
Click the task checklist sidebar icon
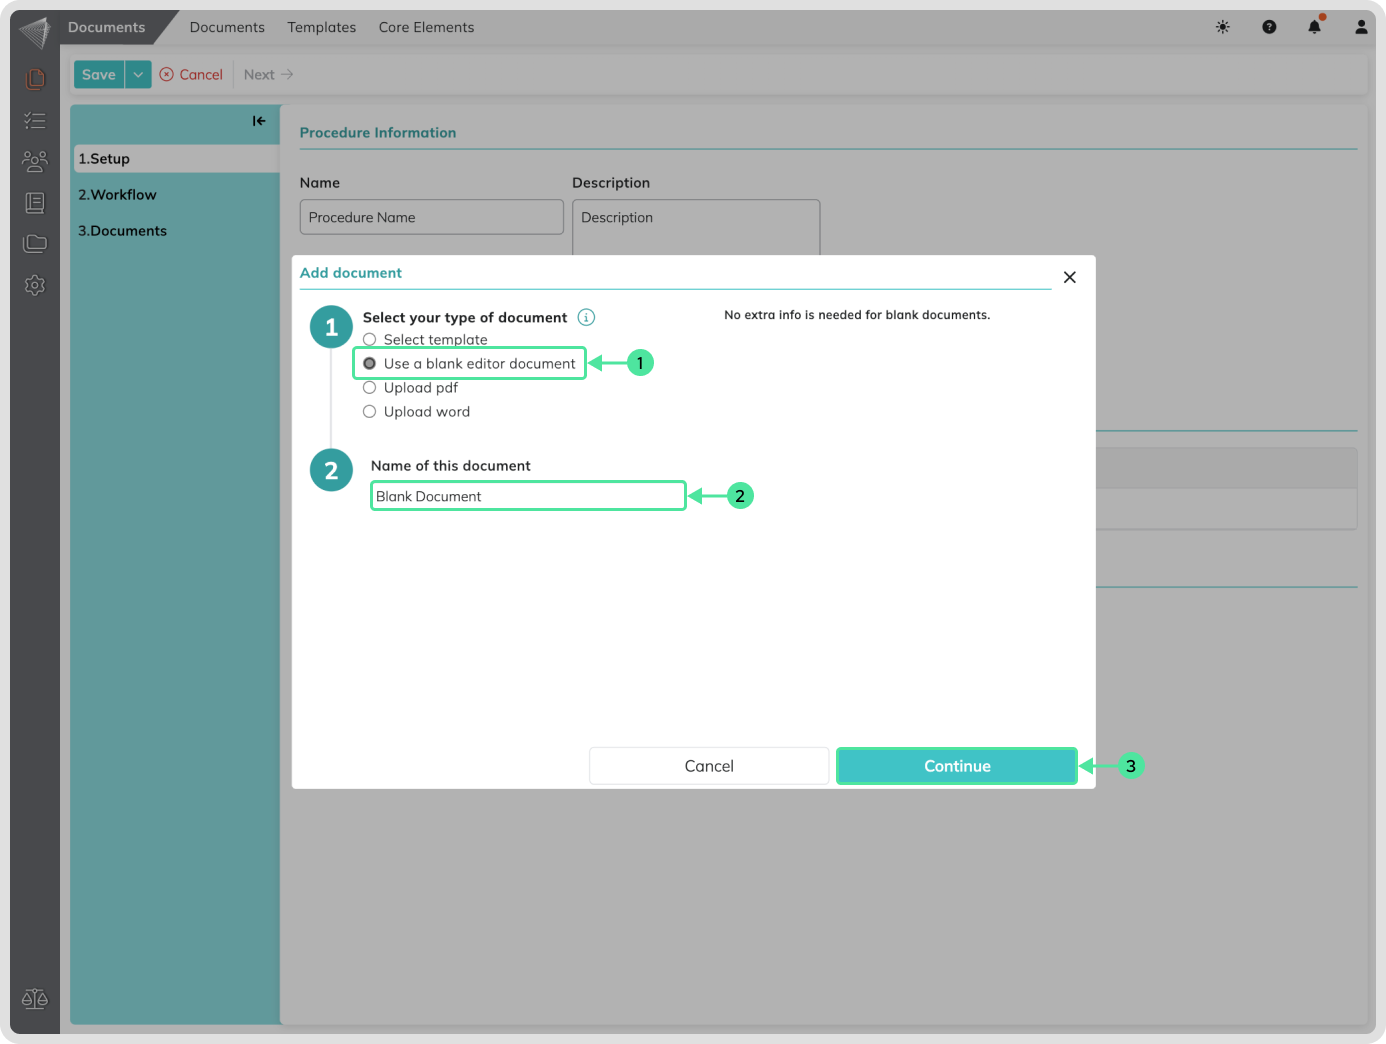[35, 120]
